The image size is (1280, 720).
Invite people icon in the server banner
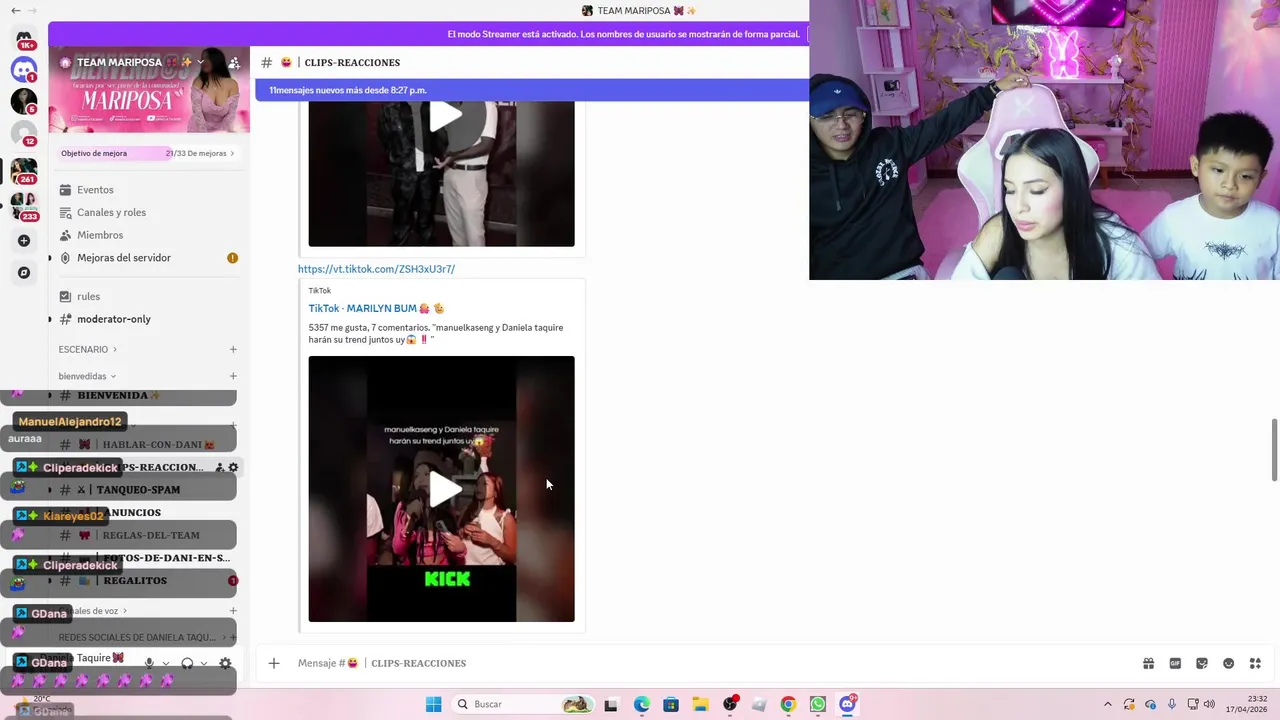click(x=234, y=62)
